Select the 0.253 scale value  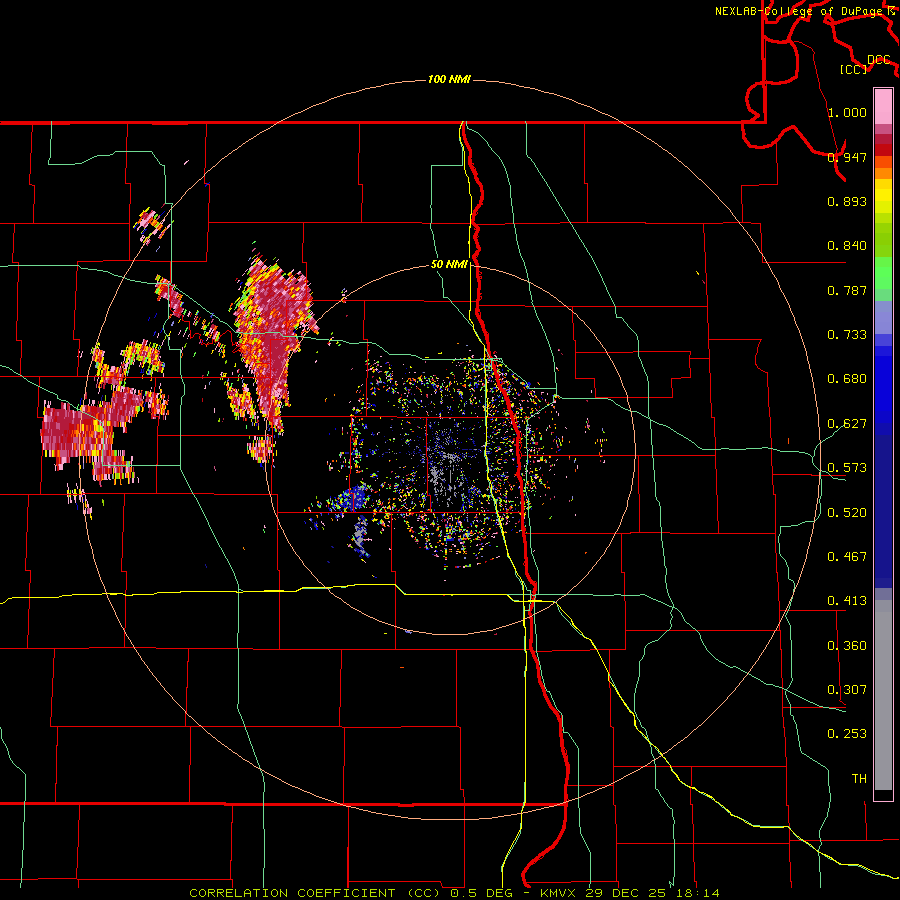847,734
